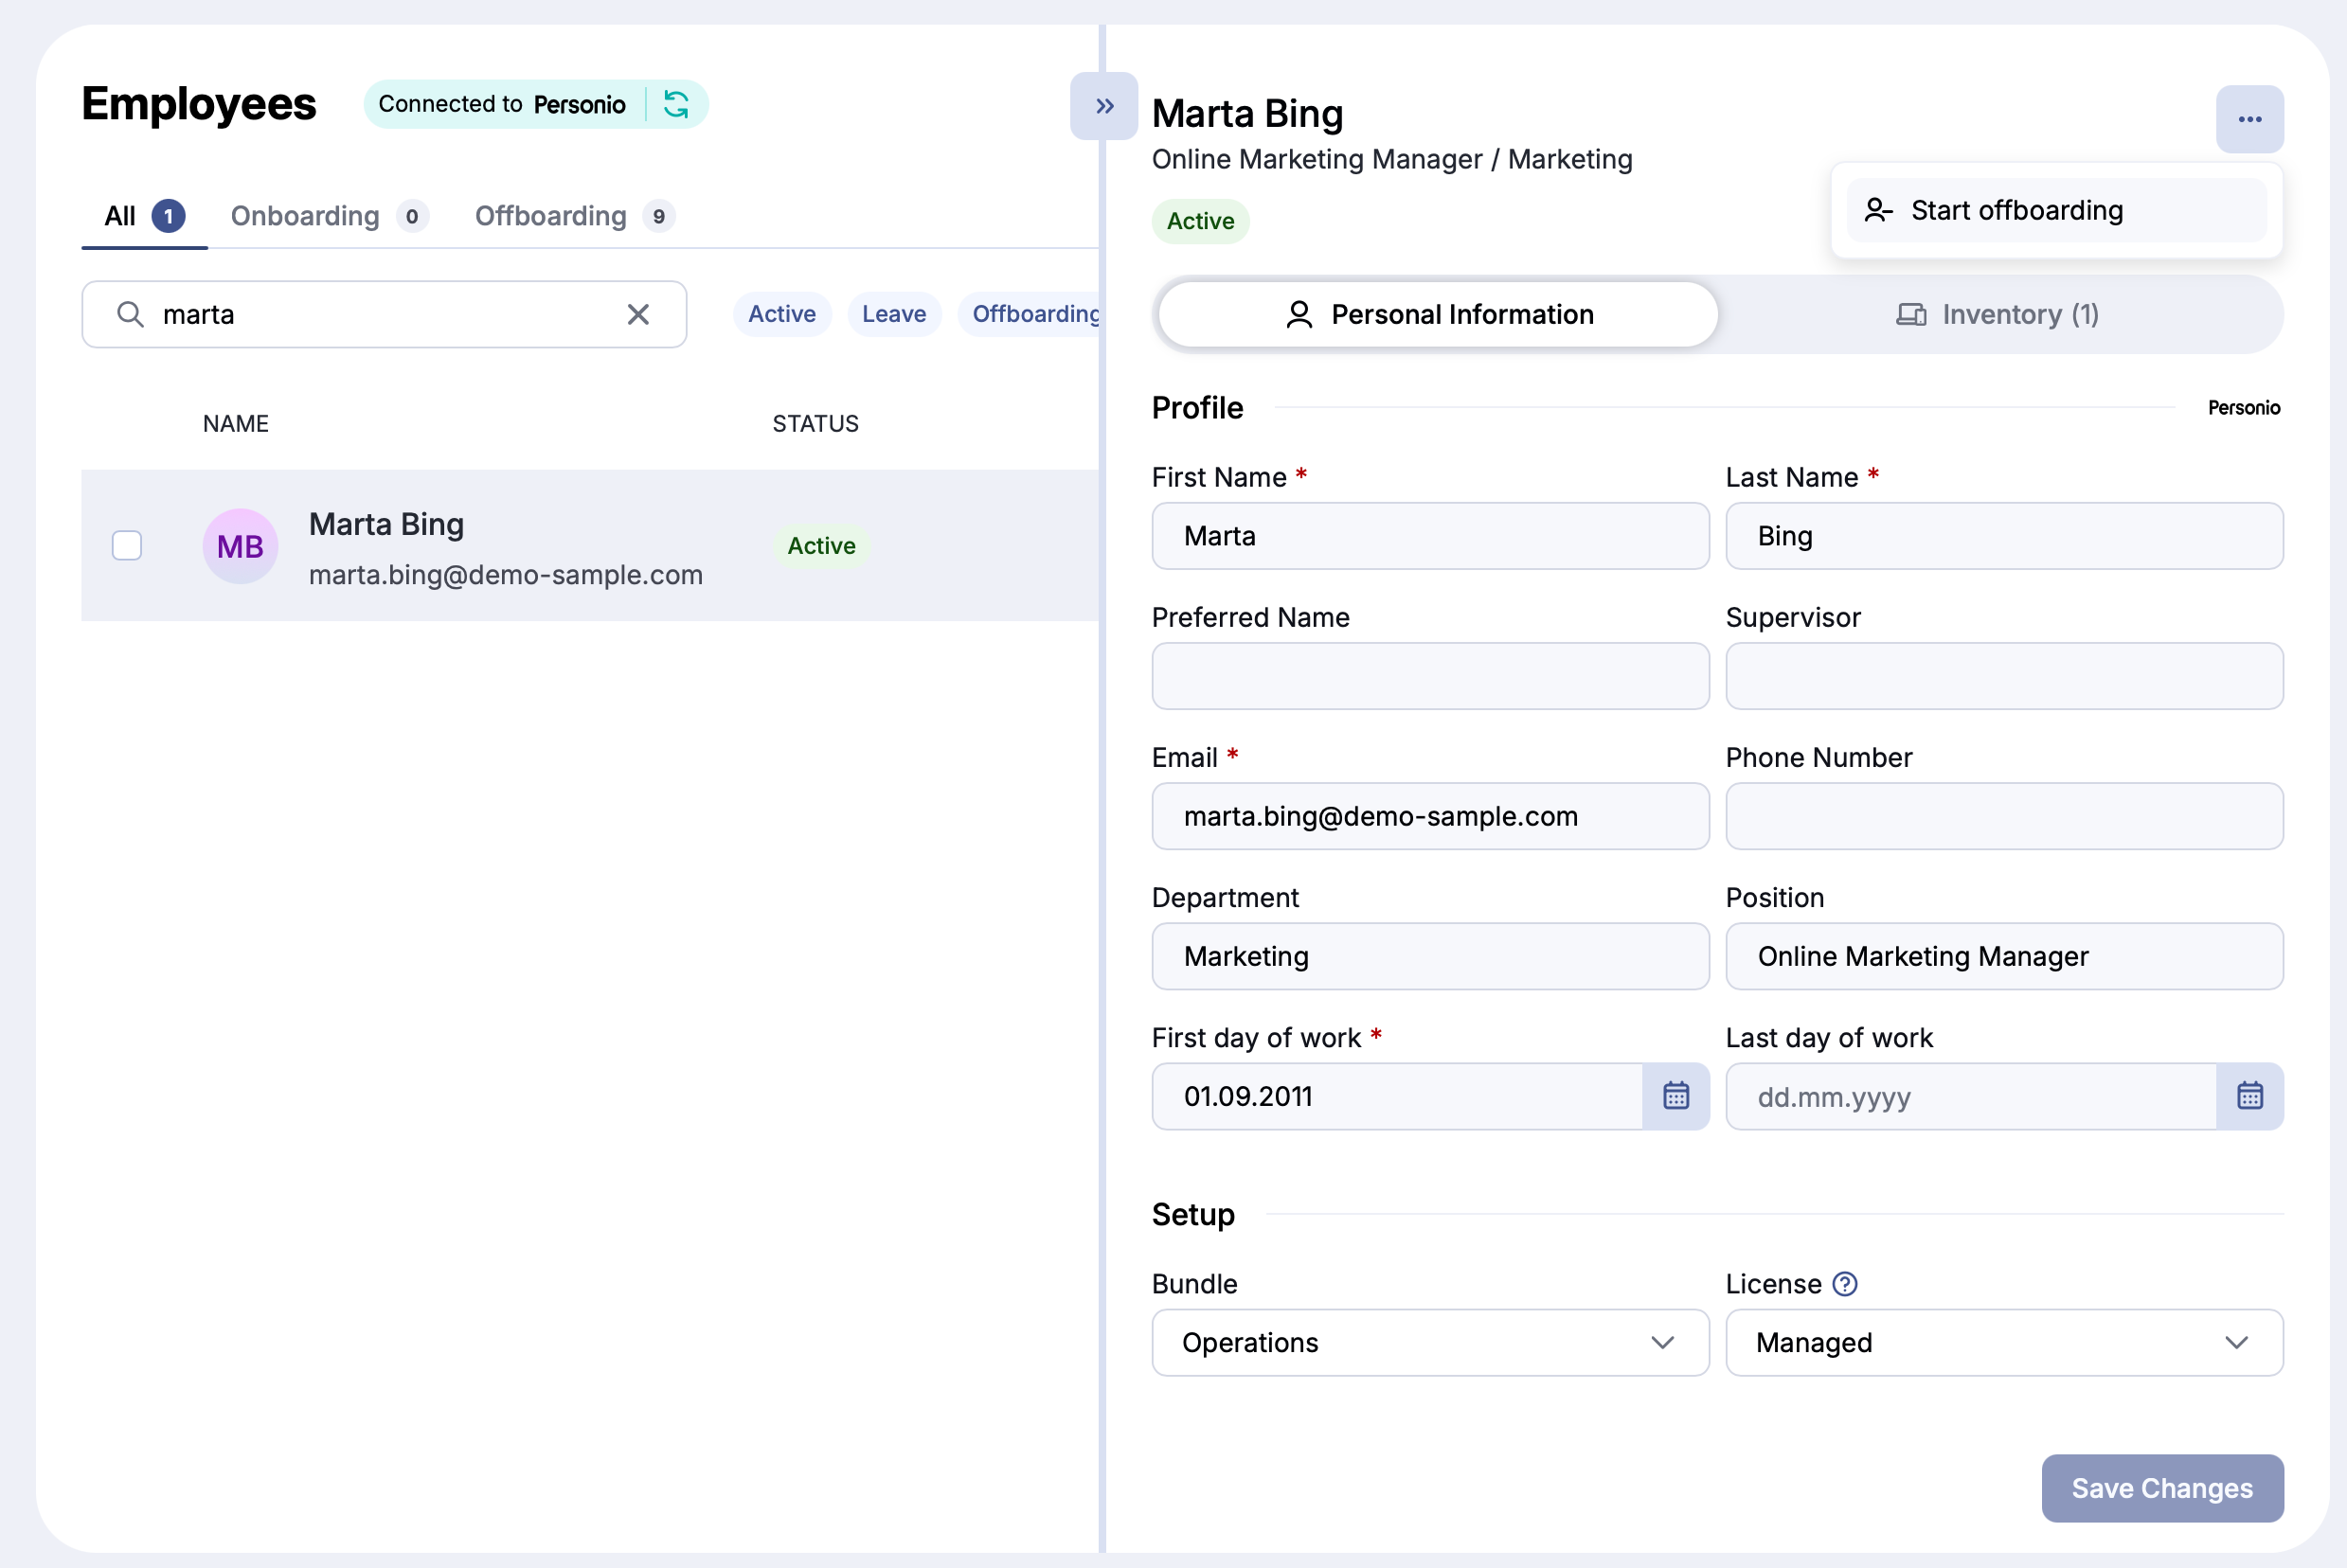Toggle the Leave status filter chip
This screenshot has width=2347, height=1568.
click(893, 314)
